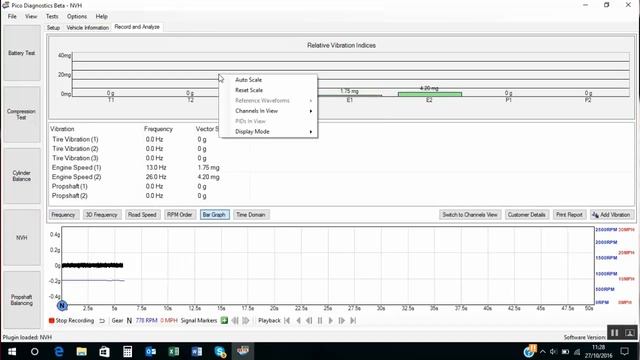Launch Microsoft Edge from taskbar
640x360 pixels.
pos(59,351)
